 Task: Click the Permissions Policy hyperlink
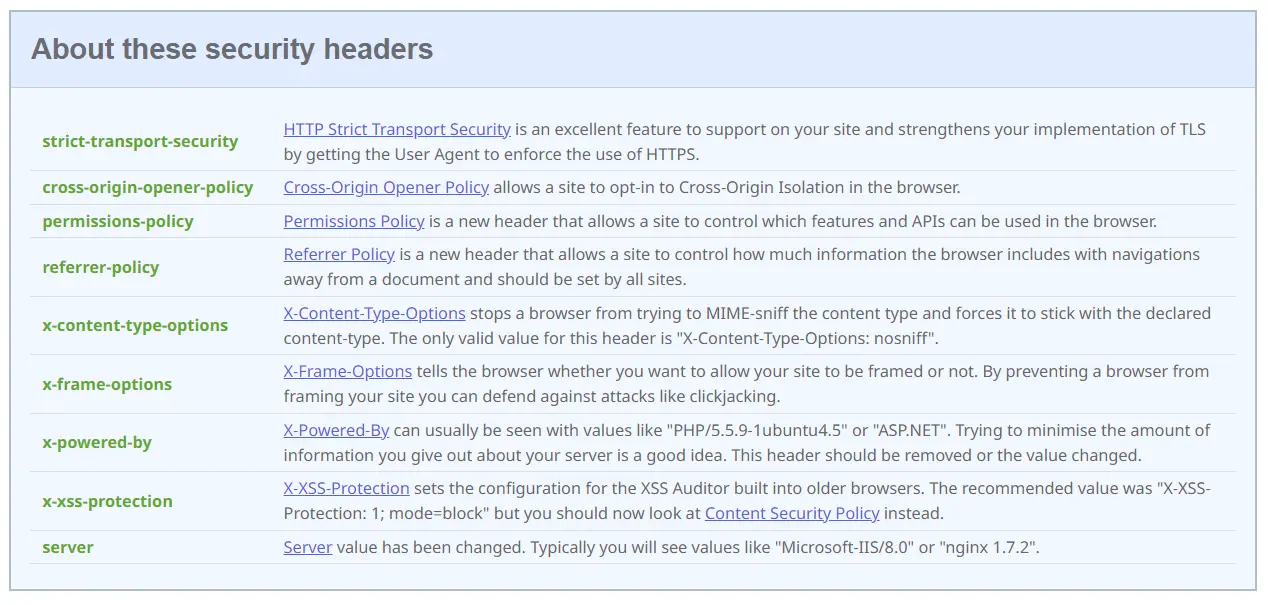coord(354,221)
